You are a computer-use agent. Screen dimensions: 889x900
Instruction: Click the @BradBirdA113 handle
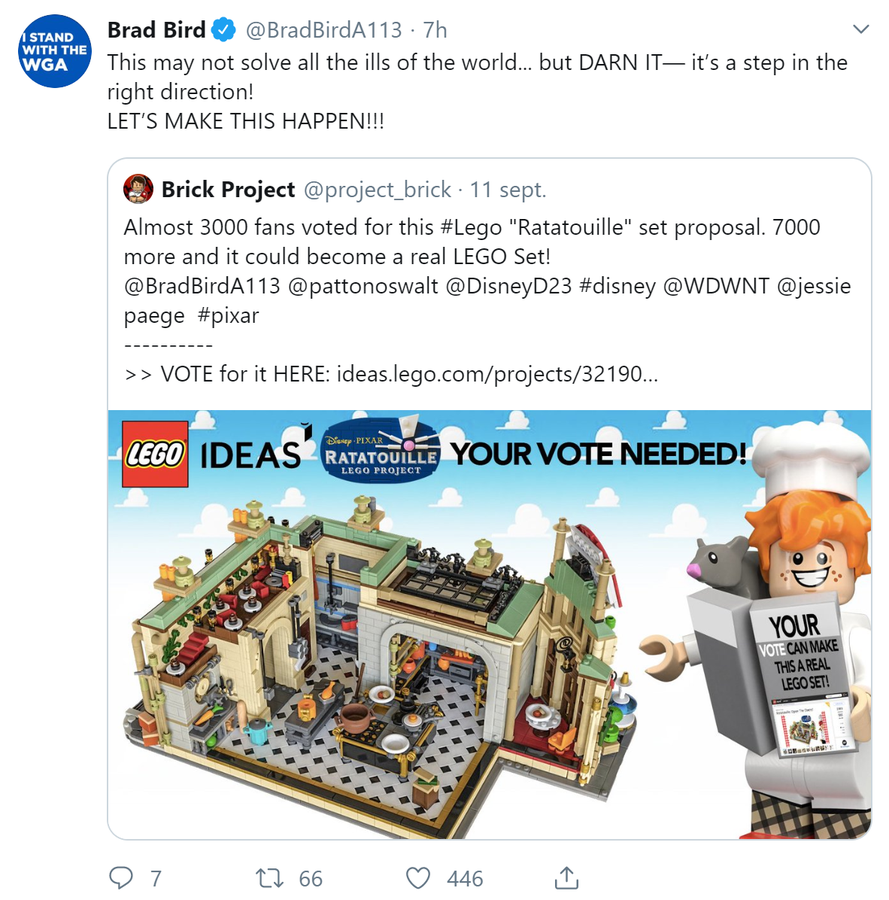pyautogui.click(x=324, y=30)
